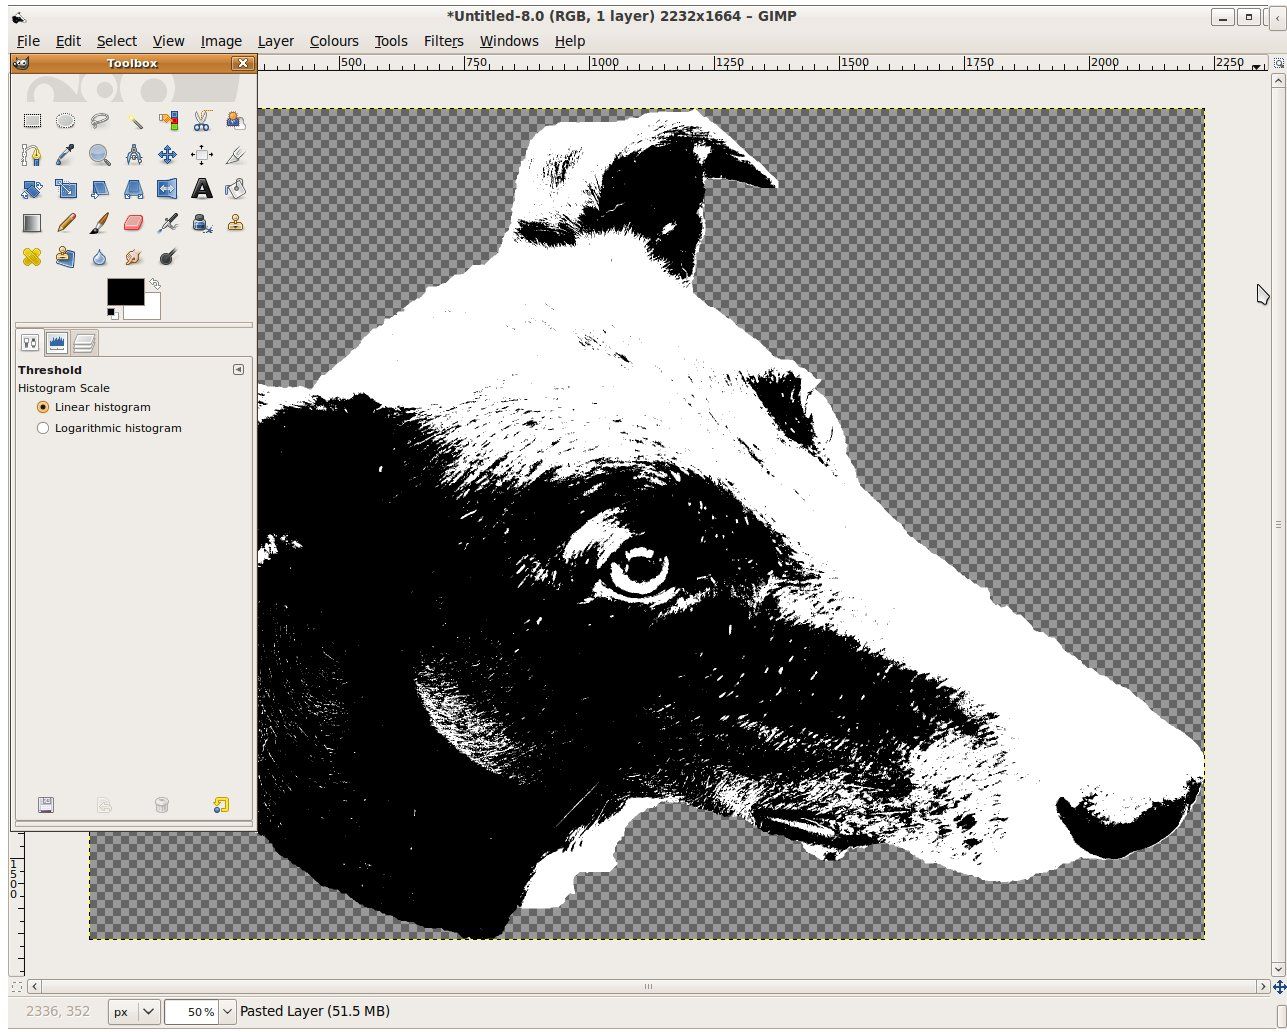Switch to the middle tab above Threshold
This screenshot has width=1287, height=1032.
[57, 342]
